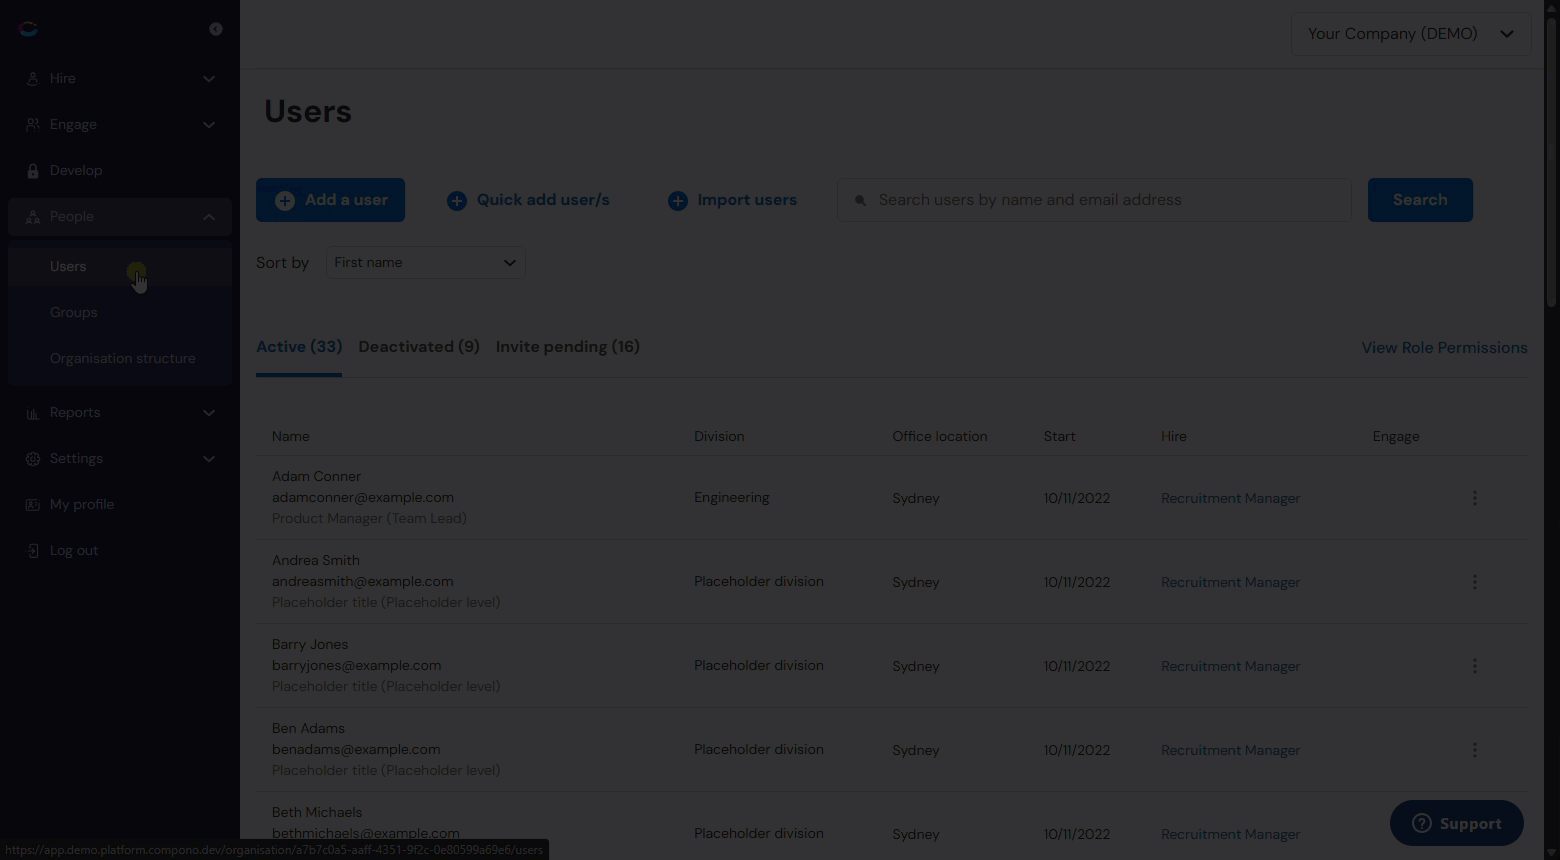Image resolution: width=1560 pixels, height=860 pixels.
Task: Open the Users page in sidebar
Action: 120,266
